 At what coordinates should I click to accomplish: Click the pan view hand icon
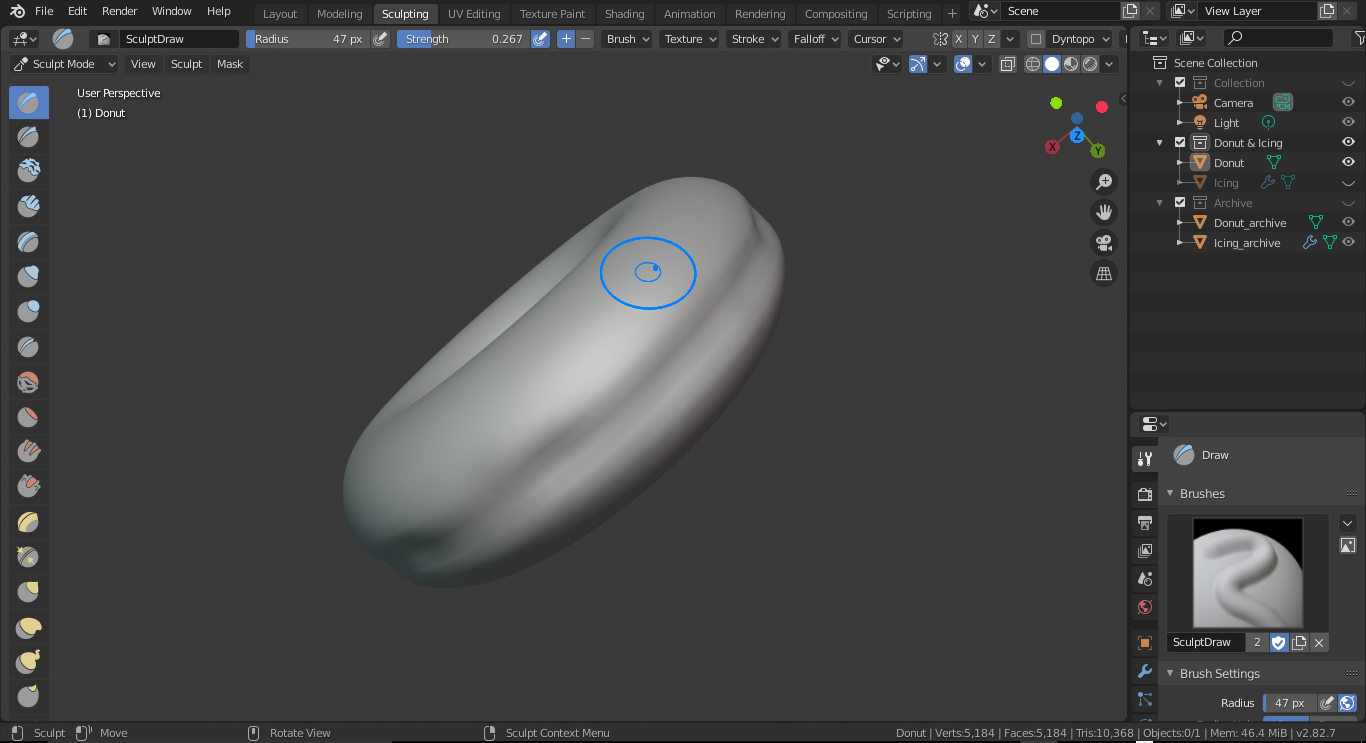tap(1104, 212)
